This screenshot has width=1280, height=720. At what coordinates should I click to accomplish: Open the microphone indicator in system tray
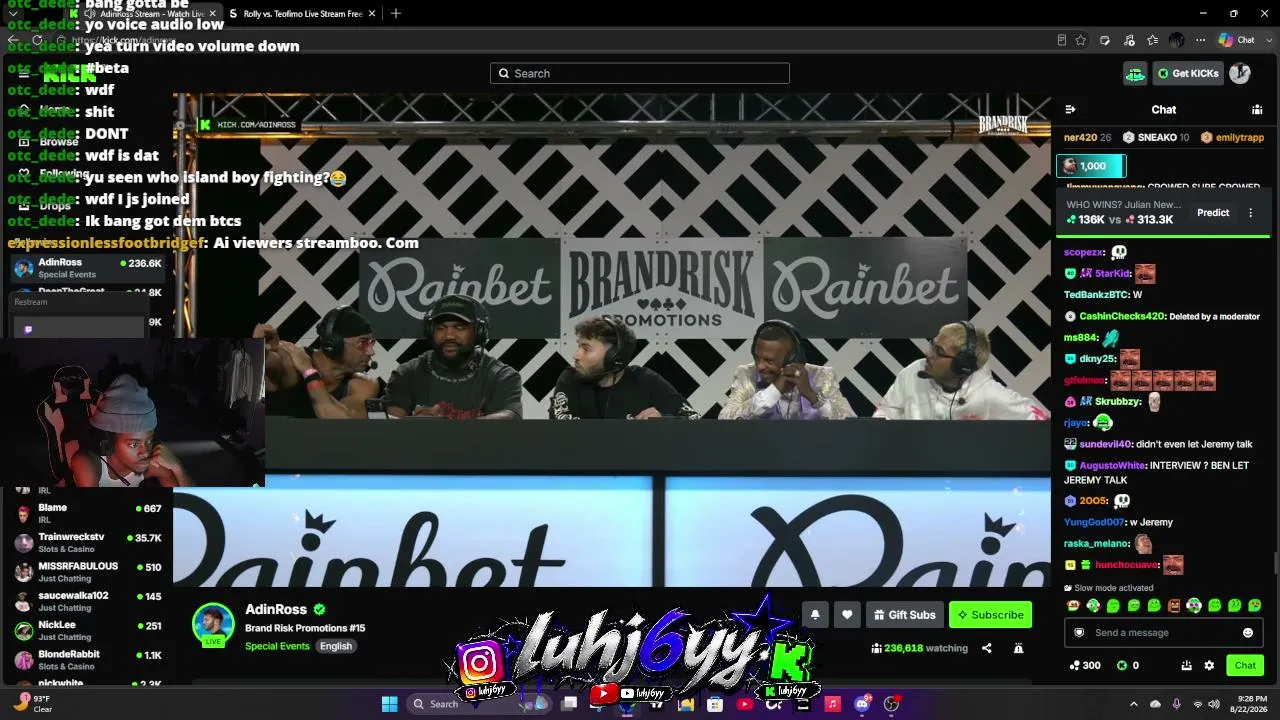click(1176, 704)
